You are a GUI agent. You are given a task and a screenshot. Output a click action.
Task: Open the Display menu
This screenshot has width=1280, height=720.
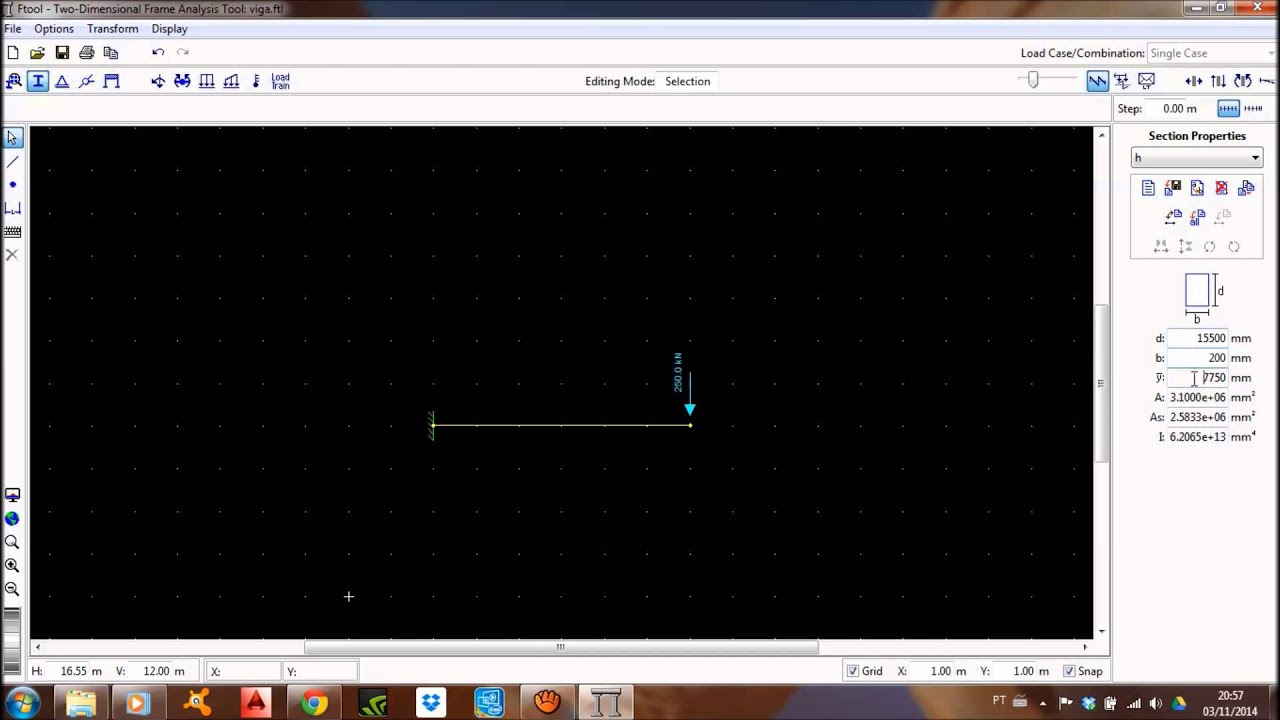pos(169,29)
